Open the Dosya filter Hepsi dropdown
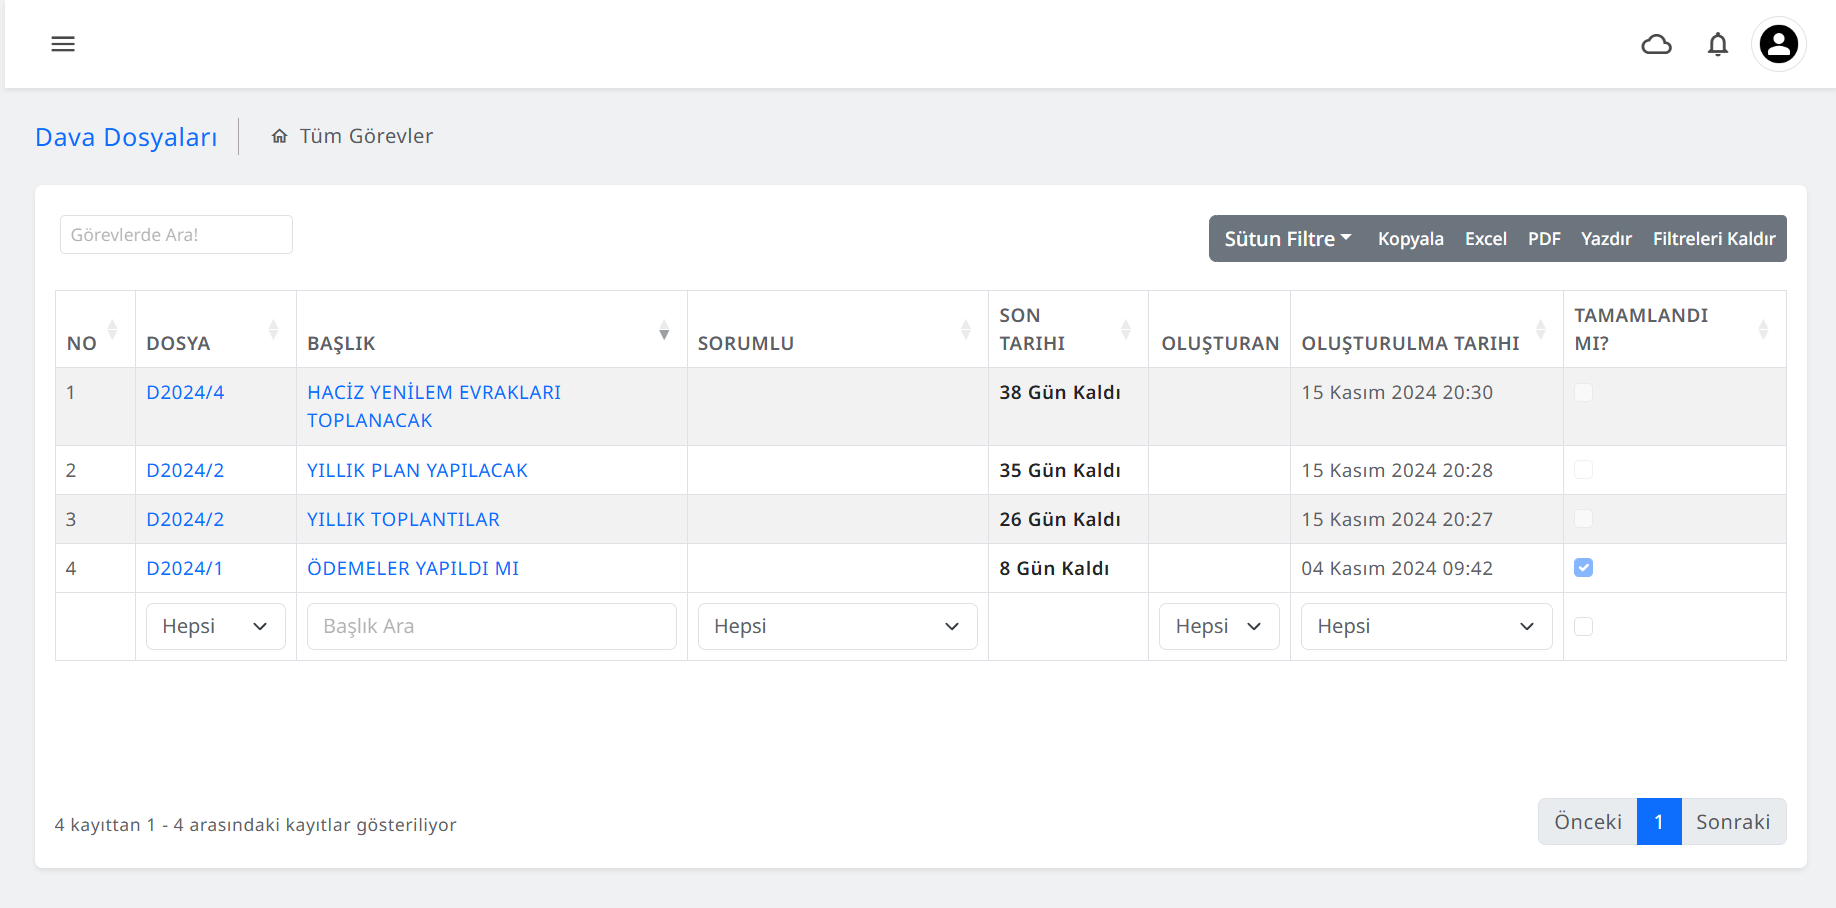Image resolution: width=1836 pixels, height=908 pixels. [x=215, y=627]
